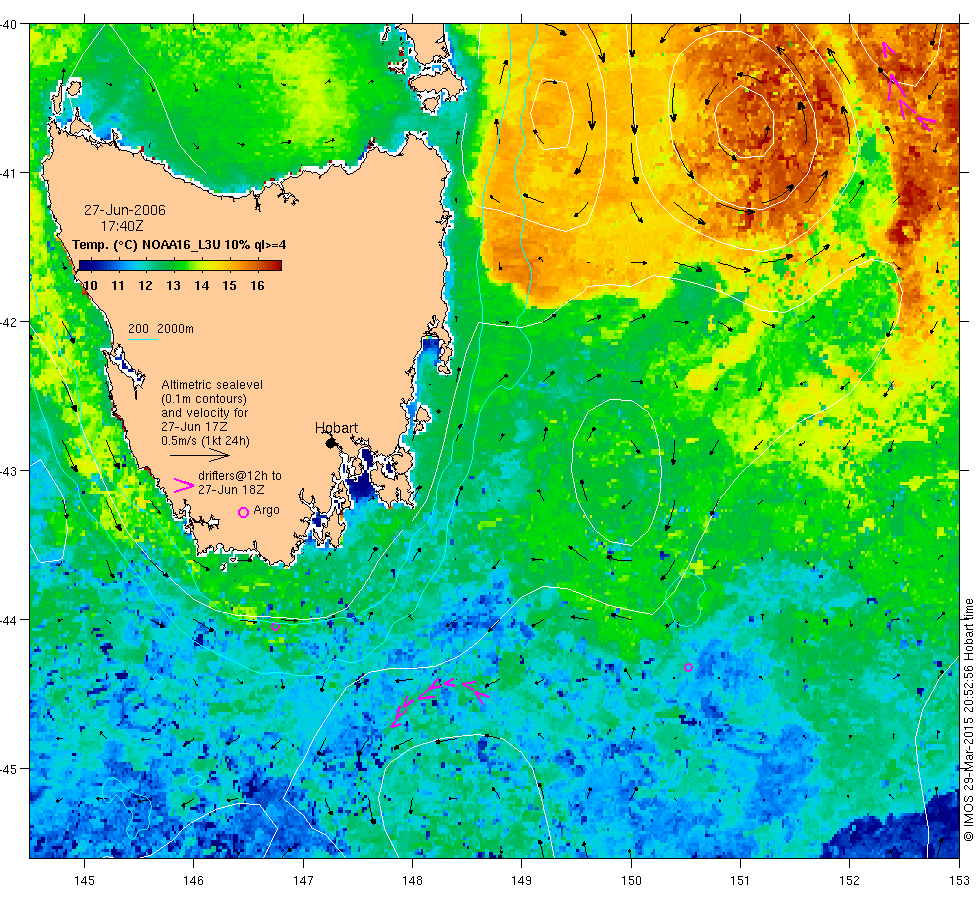Click the Hobart city label
Image resolution: width=980 pixels, height=900 pixels.
(336, 428)
